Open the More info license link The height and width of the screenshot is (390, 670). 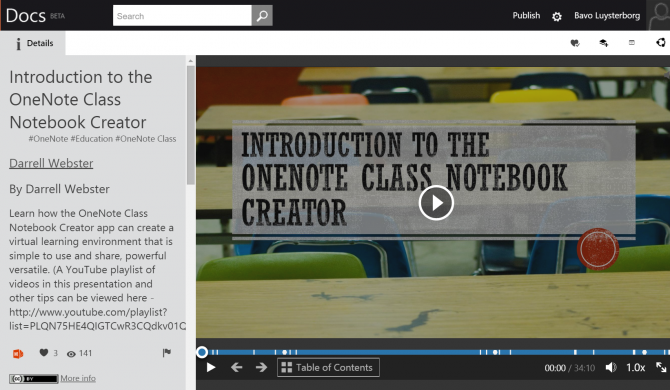coord(78,378)
